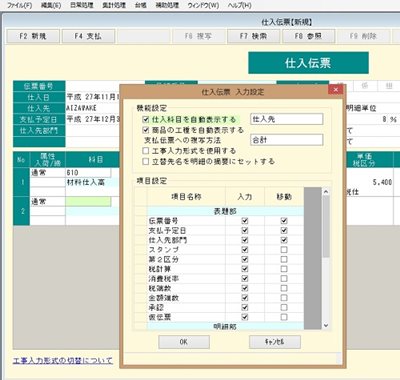Check 移動 for the 税計算 row
Screen dimensions: 400x380
[284, 269]
